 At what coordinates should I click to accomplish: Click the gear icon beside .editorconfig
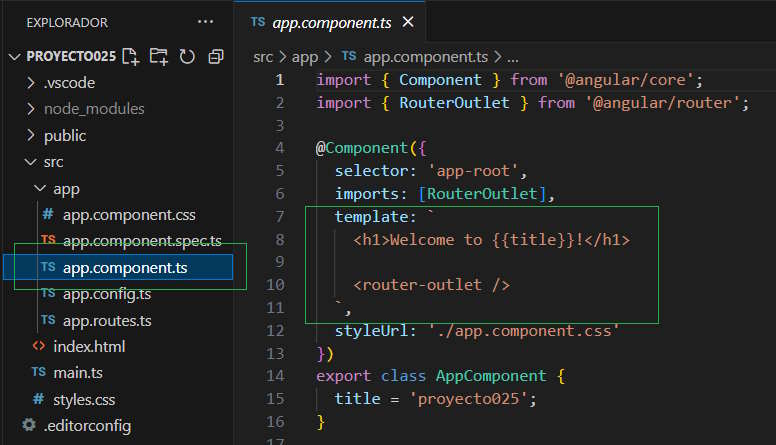[x=29, y=425]
